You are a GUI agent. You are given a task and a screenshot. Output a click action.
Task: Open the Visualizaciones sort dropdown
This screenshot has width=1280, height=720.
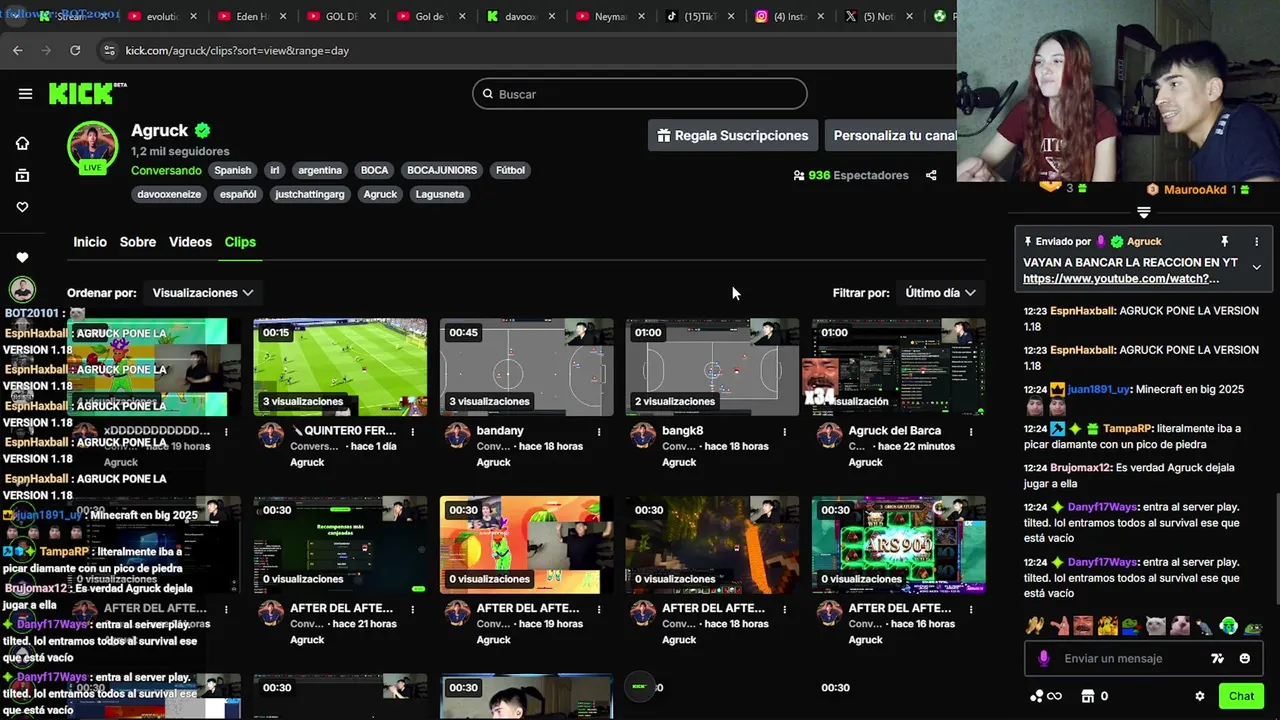coord(203,293)
